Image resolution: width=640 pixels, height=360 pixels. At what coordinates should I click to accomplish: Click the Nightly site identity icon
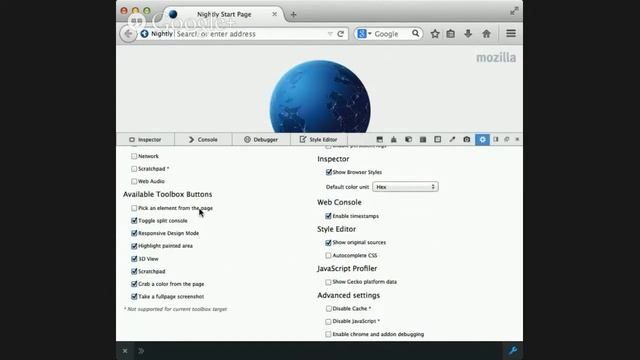point(144,34)
